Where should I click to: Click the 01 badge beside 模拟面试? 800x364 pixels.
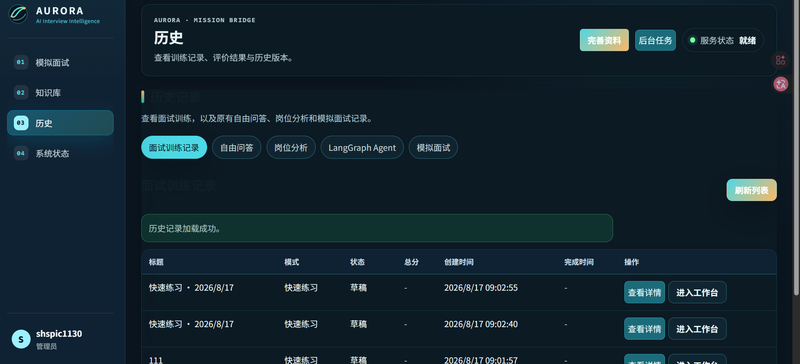click(x=21, y=62)
